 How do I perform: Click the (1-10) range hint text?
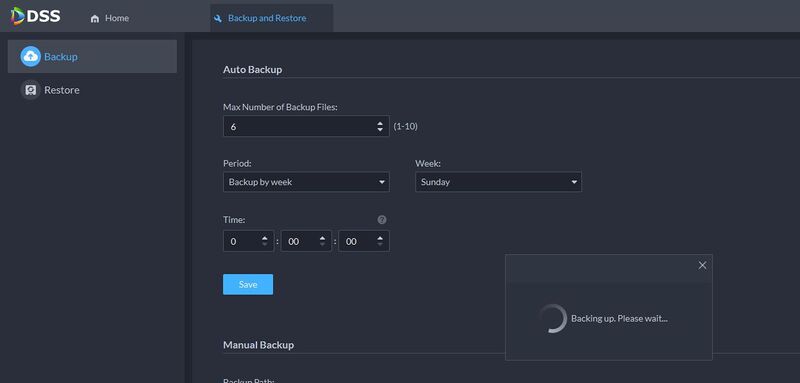coord(406,126)
